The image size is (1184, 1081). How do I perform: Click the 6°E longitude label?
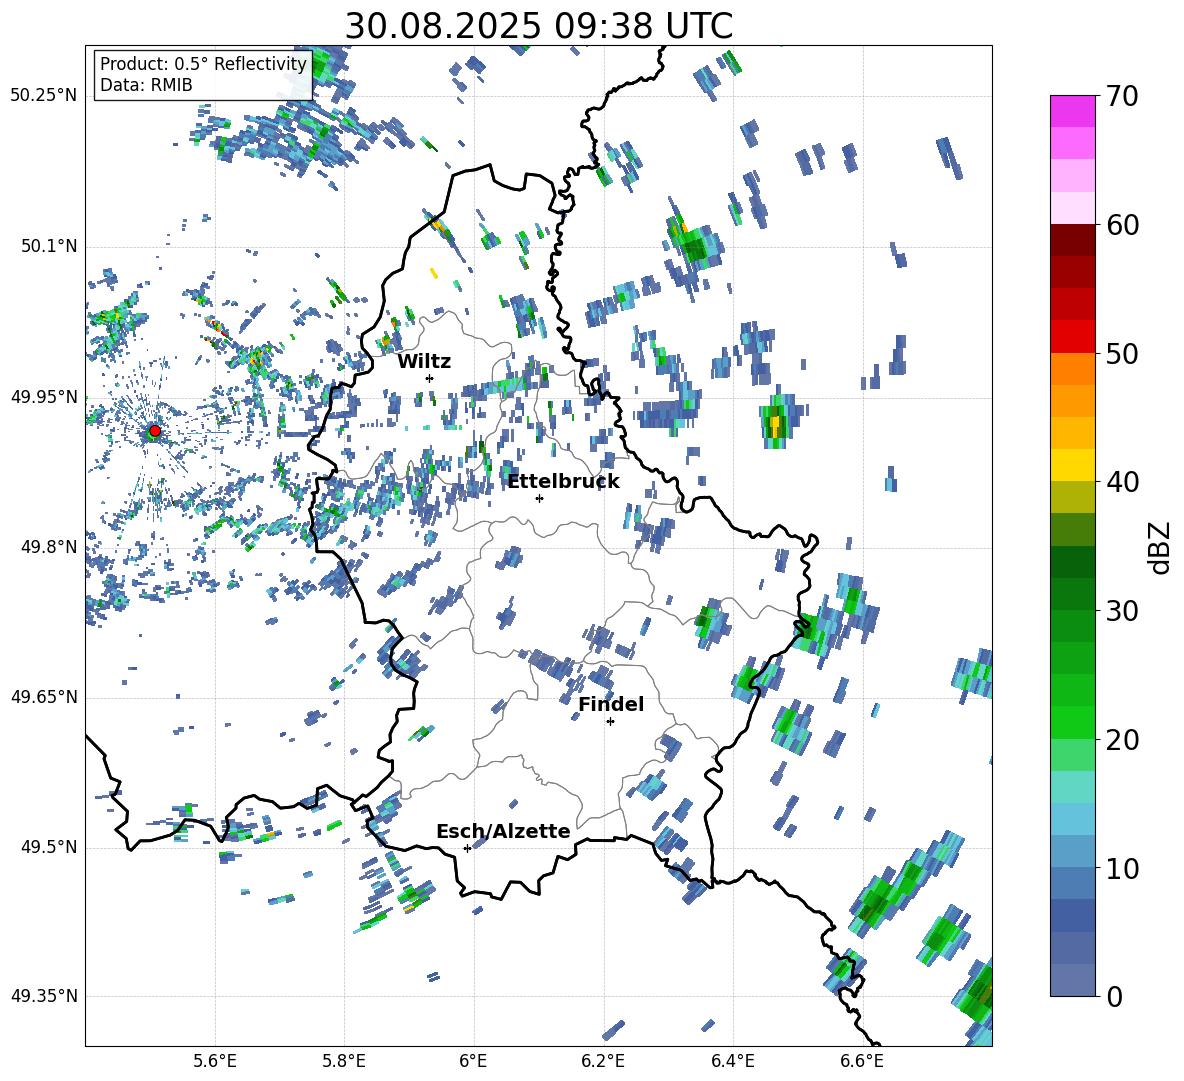coord(473,1061)
